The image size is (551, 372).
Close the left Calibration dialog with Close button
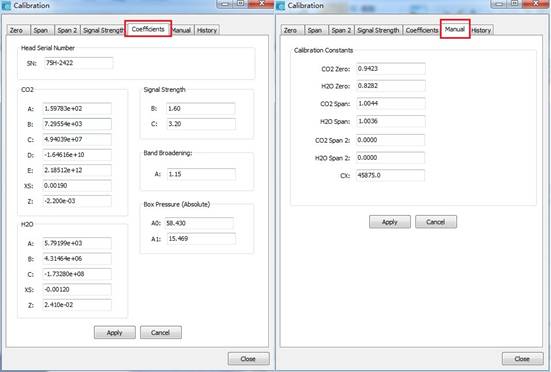point(248,359)
